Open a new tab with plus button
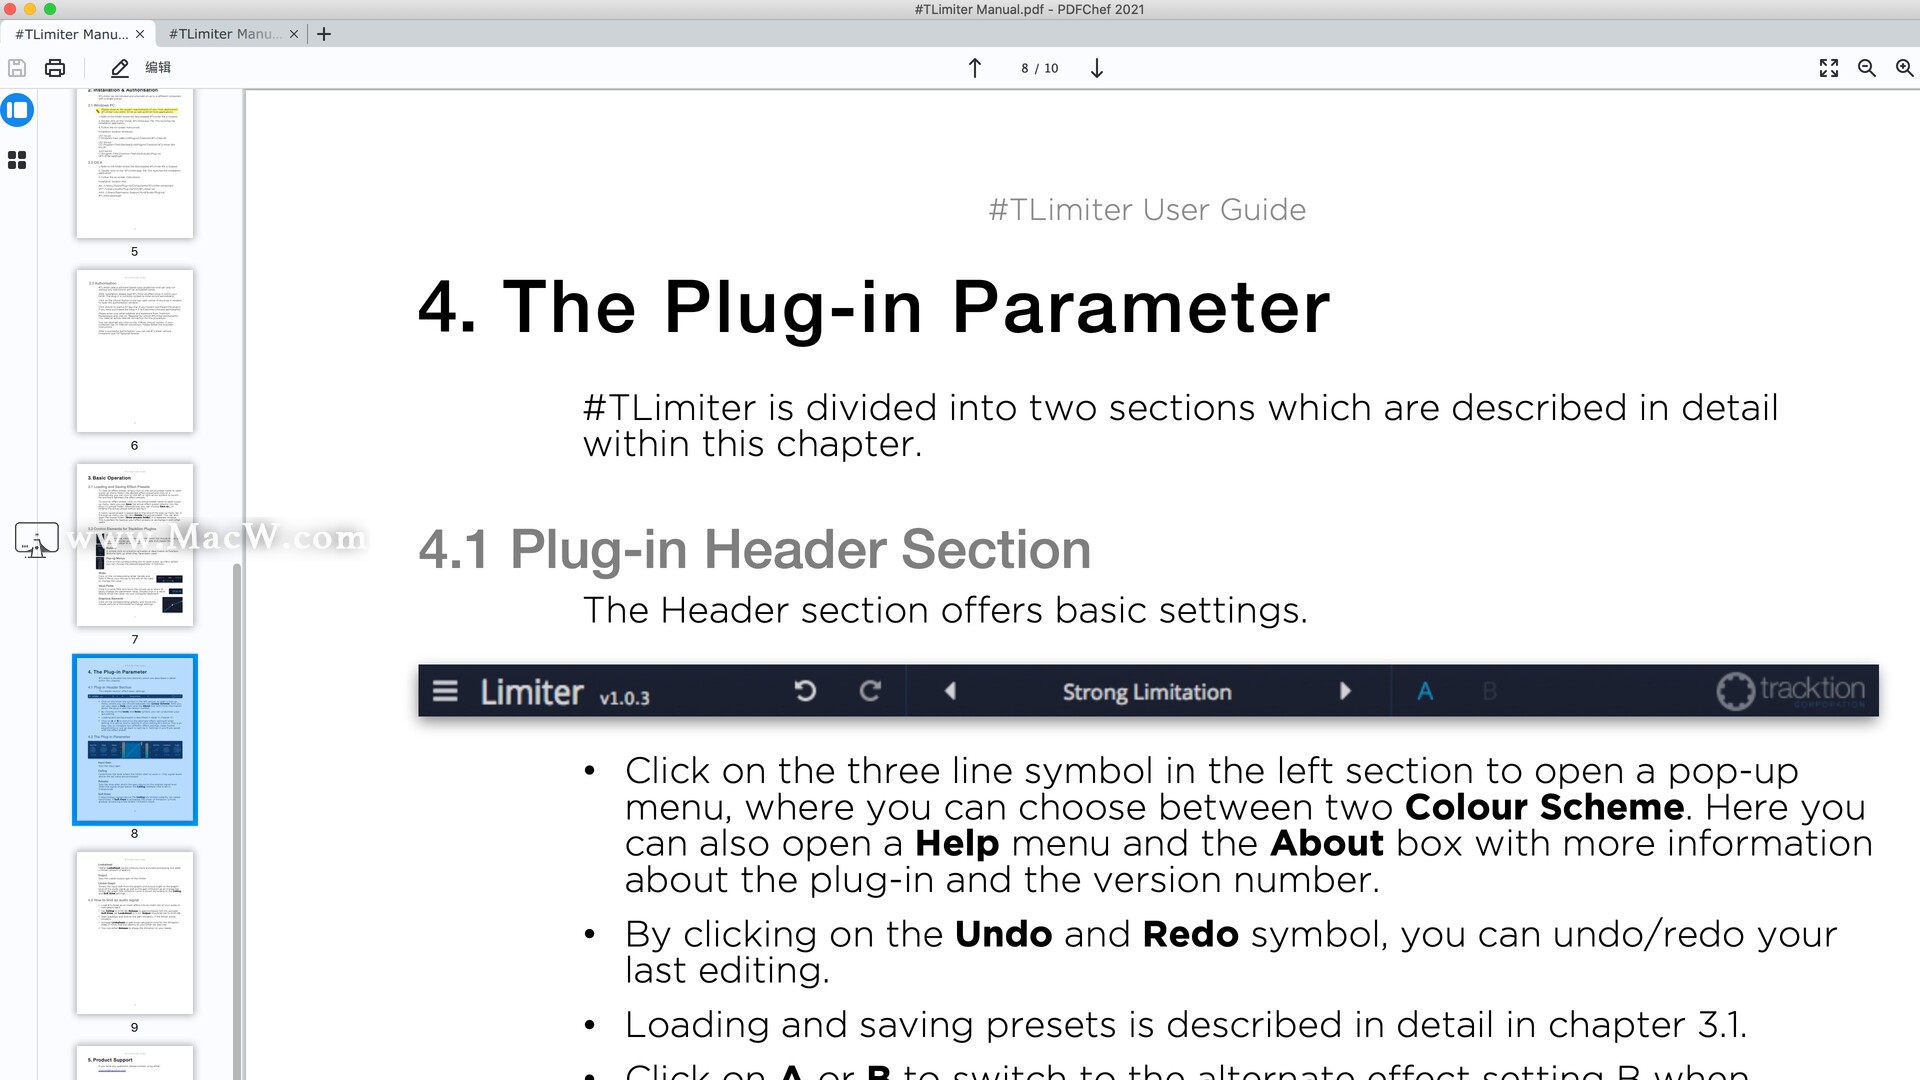This screenshot has height=1080, width=1920. tap(324, 34)
